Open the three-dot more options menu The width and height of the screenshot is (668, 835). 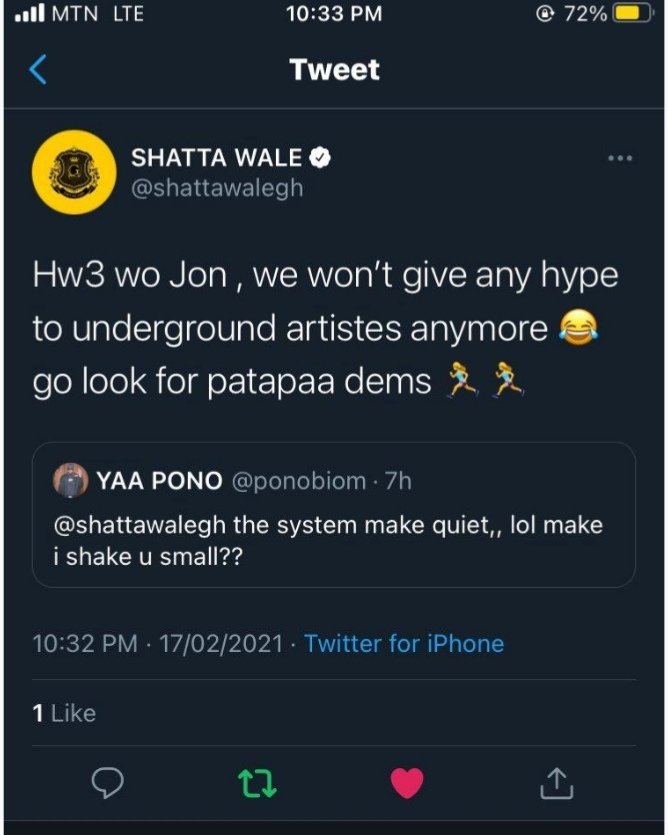coord(620,158)
